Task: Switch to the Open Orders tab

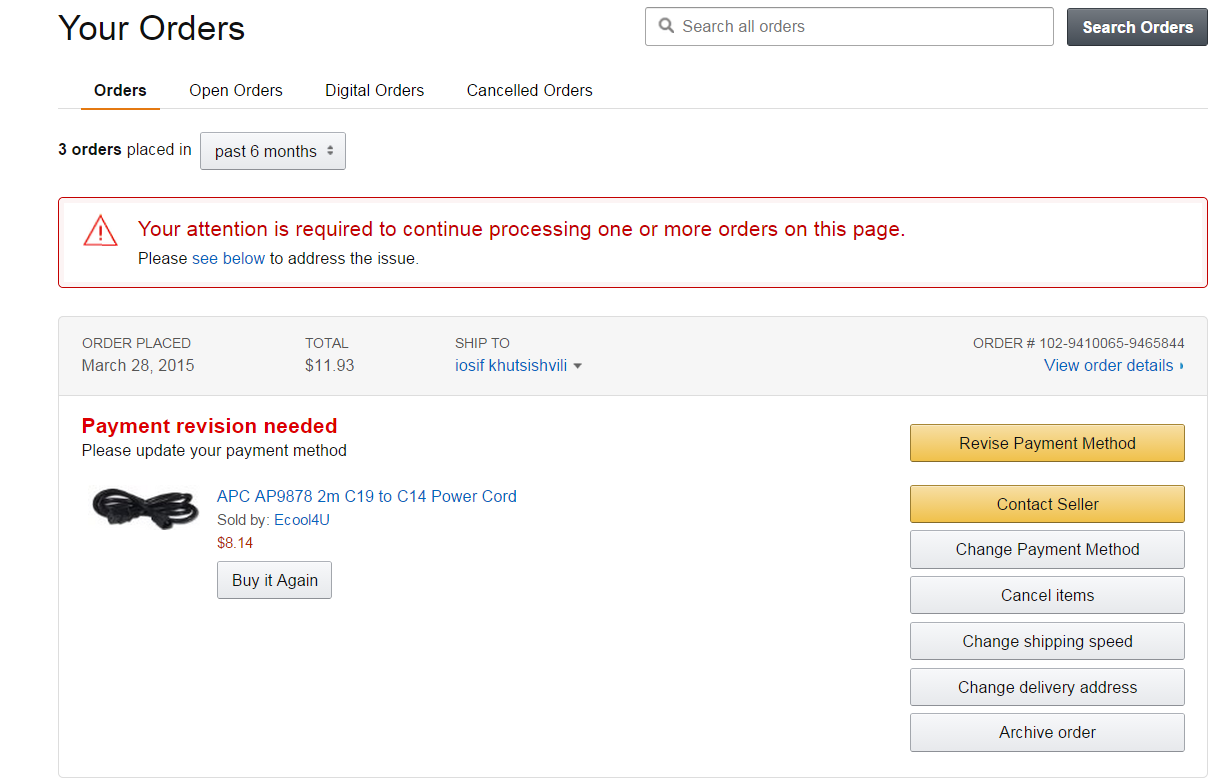Action: [x=236, y=90]
